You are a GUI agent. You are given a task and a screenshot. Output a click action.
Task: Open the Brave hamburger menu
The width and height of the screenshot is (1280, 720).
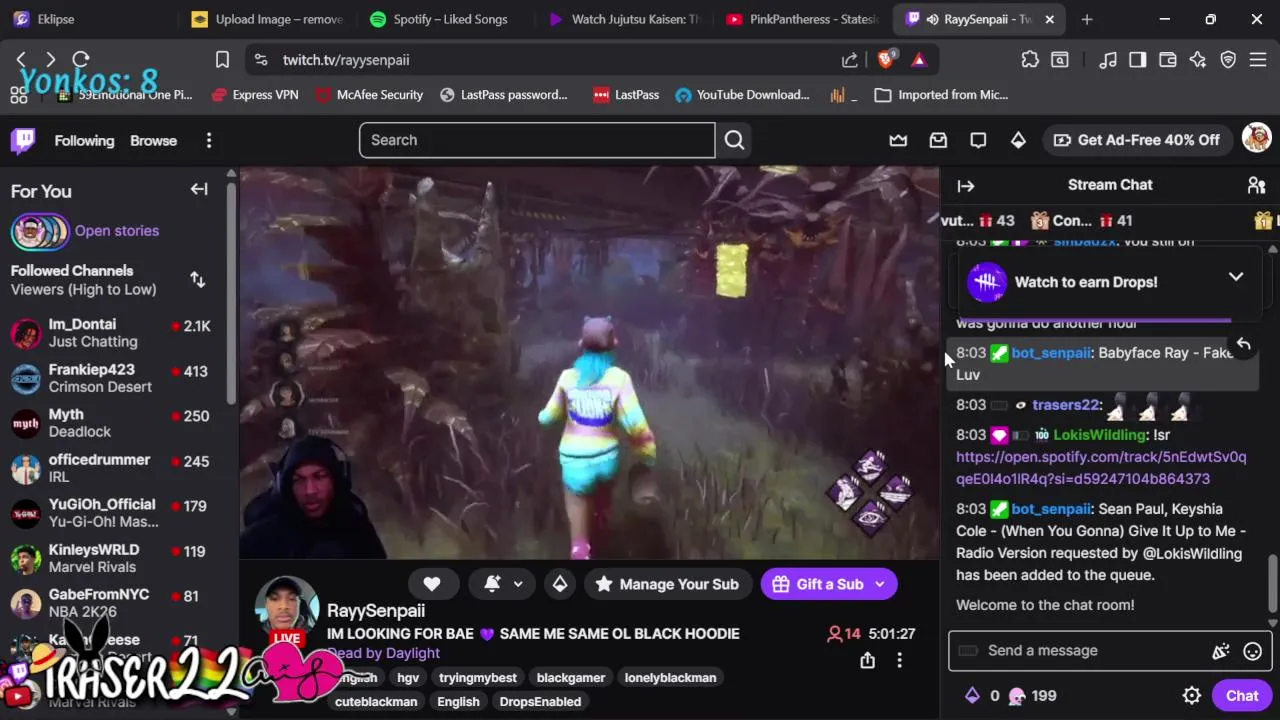coord(1258,60)
